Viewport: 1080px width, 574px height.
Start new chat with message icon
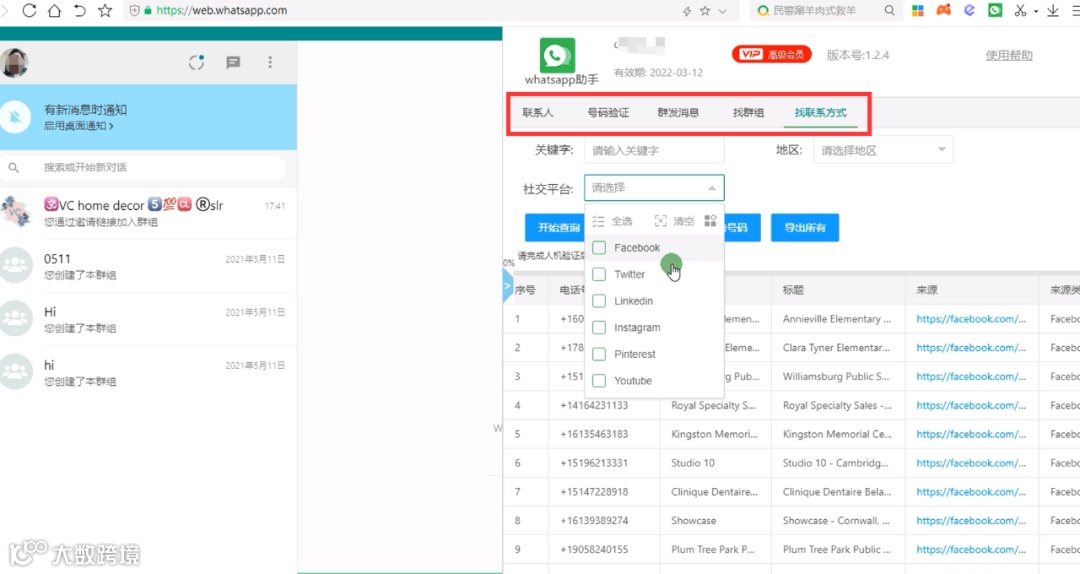(233, 63)
